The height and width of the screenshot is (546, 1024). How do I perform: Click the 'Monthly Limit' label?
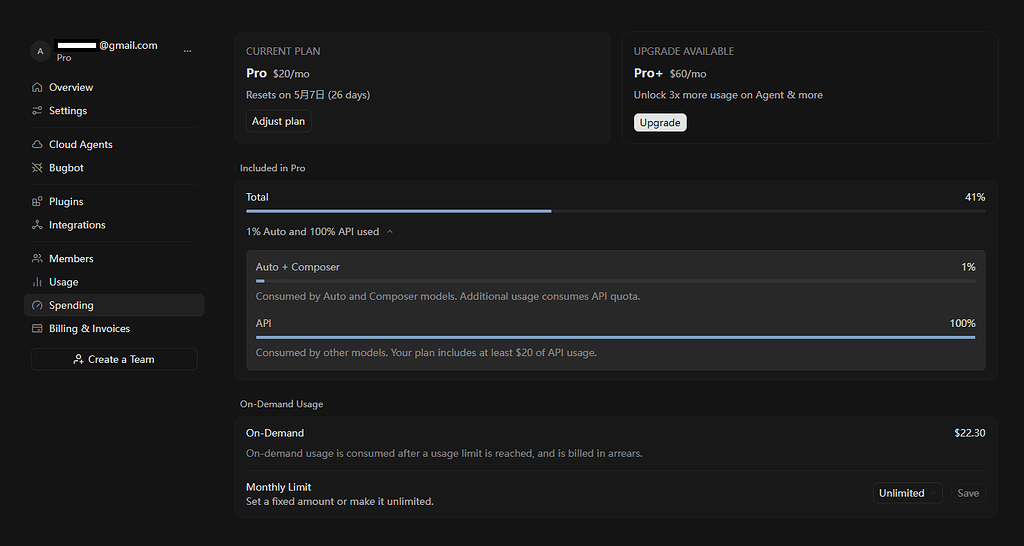click(x=279, y=487)
